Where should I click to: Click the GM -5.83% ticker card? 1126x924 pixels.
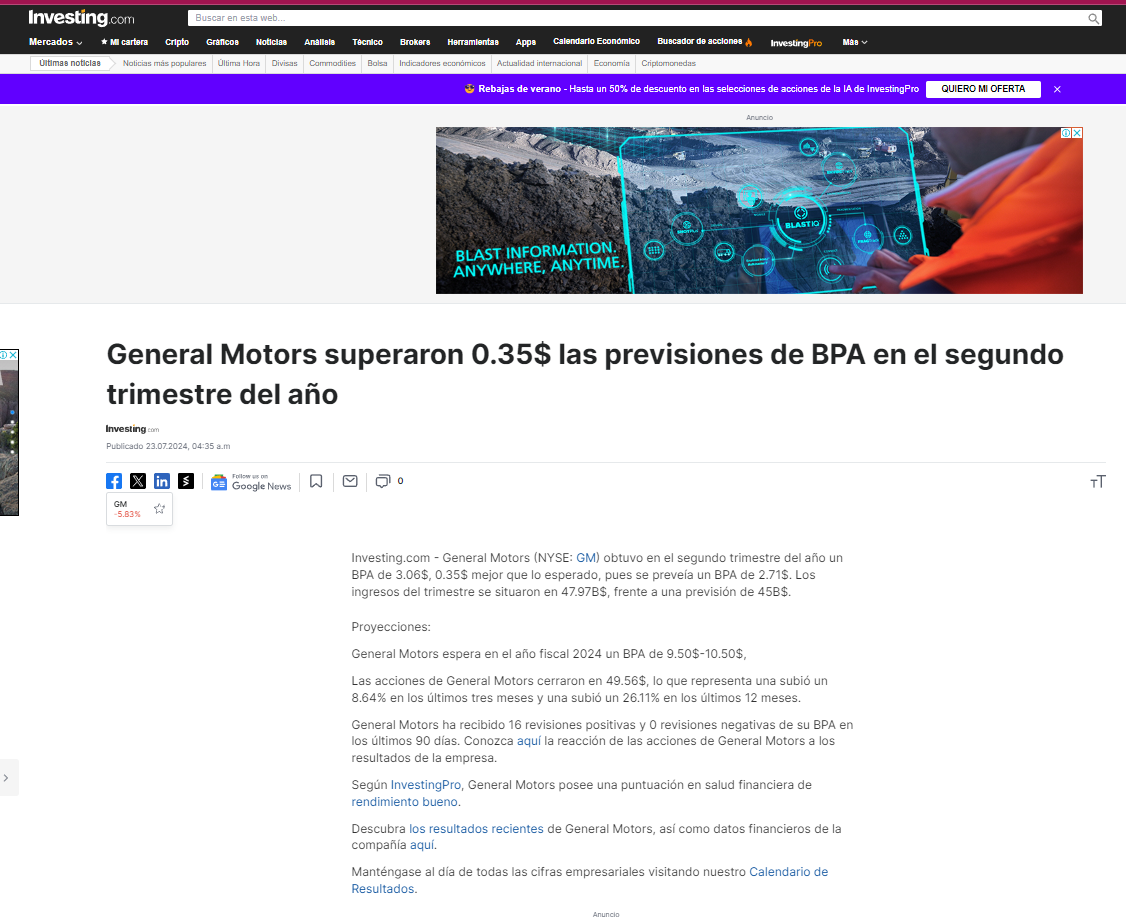tap(139, 509)
